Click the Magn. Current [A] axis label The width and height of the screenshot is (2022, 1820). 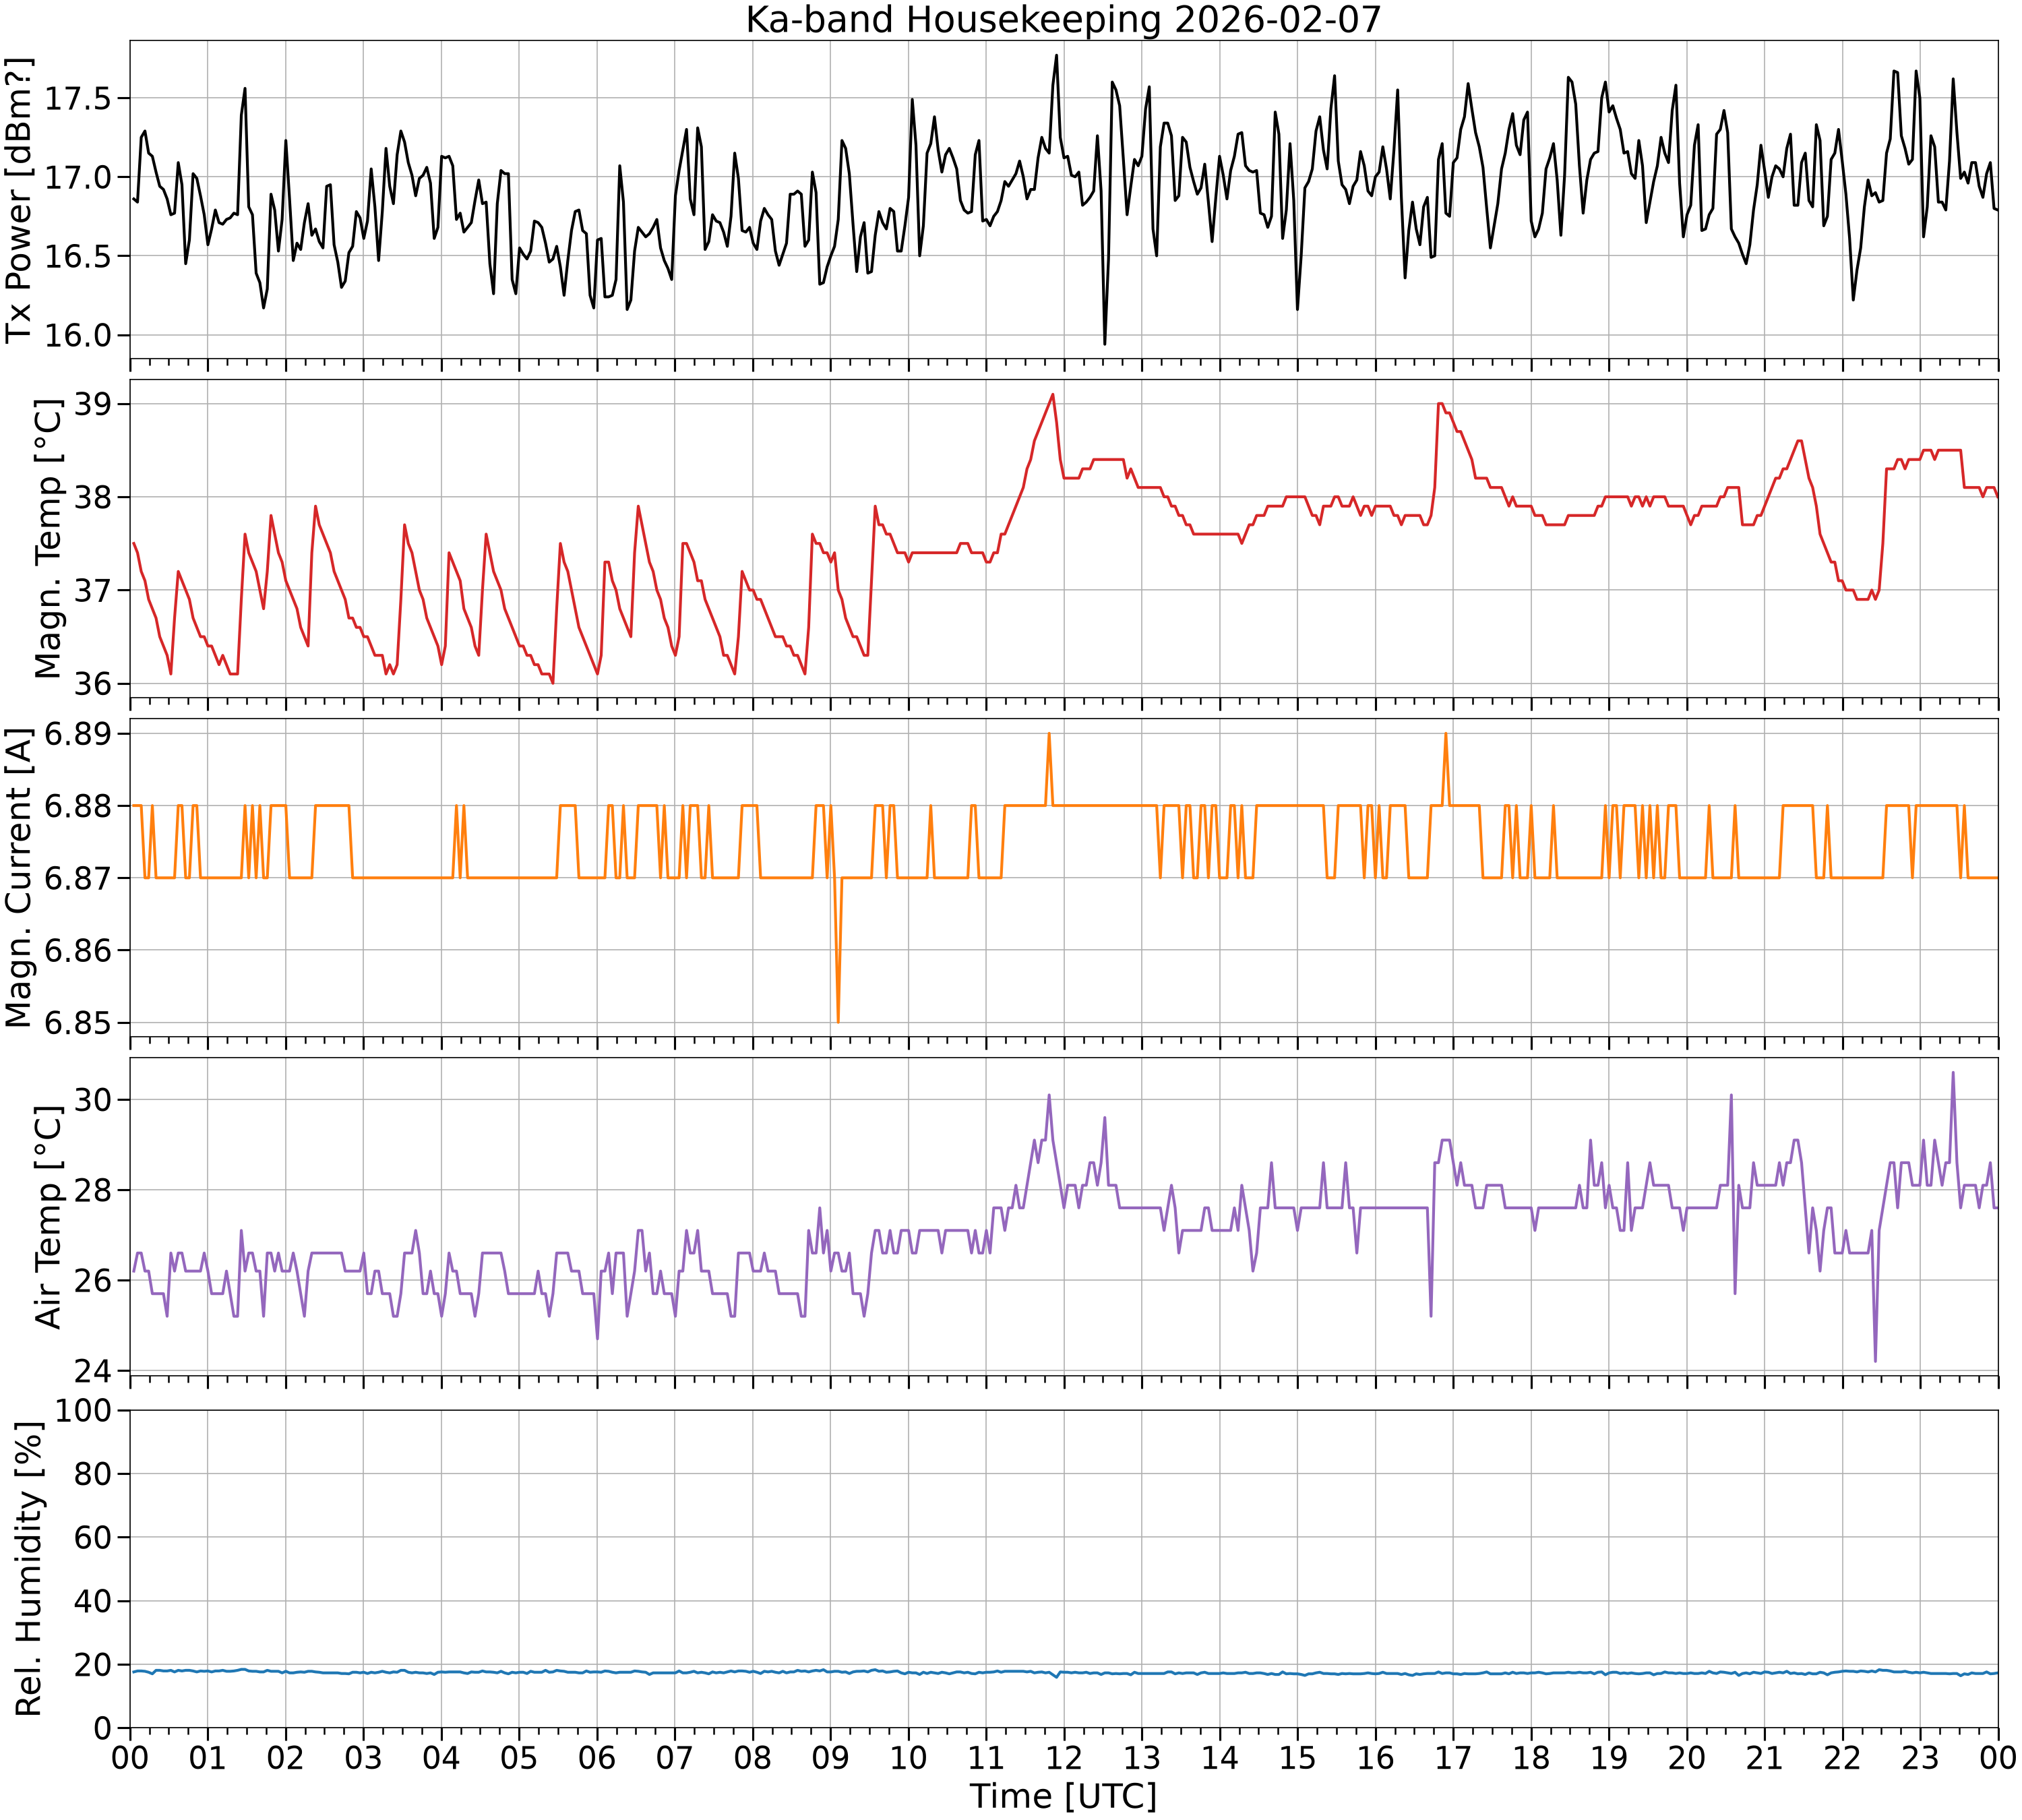19,877
